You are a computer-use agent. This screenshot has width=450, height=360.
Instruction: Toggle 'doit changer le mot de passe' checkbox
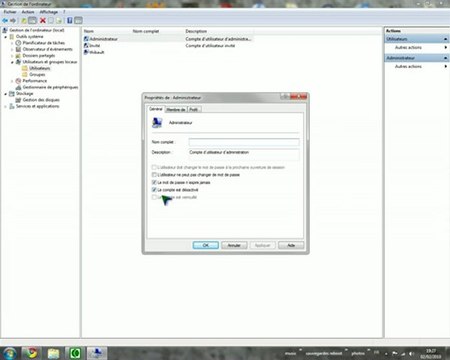[x=154, y=167]
